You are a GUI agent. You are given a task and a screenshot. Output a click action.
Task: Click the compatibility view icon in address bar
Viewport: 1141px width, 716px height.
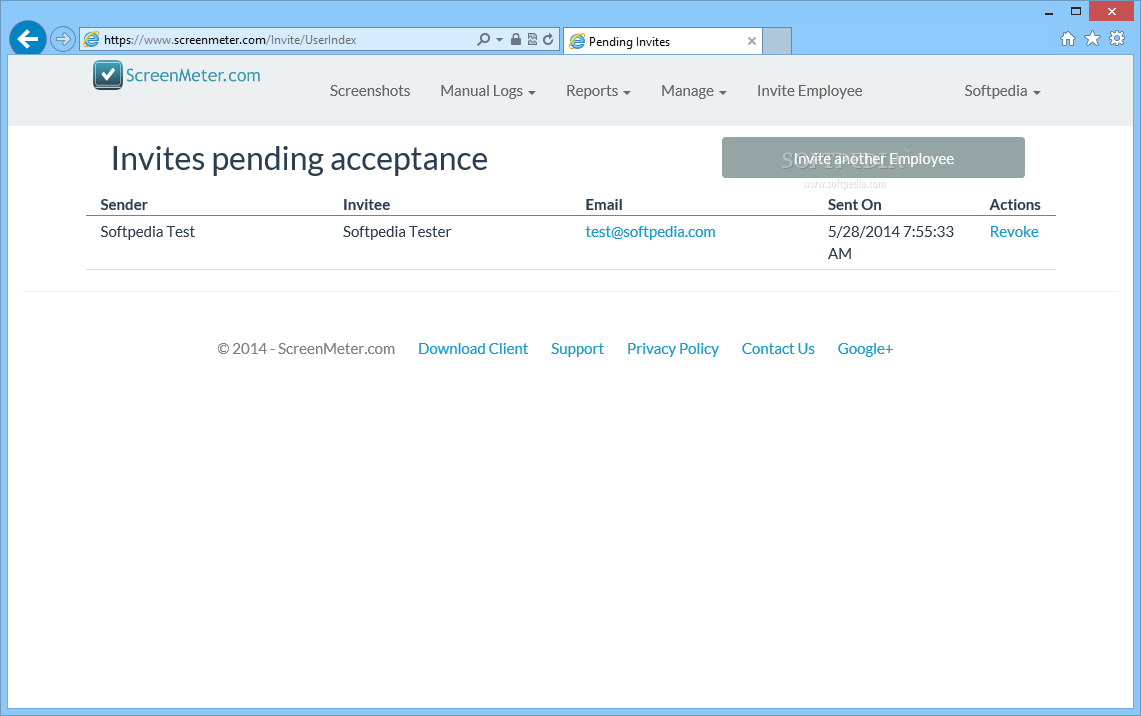pyautogui.click(x=532, y=39)
